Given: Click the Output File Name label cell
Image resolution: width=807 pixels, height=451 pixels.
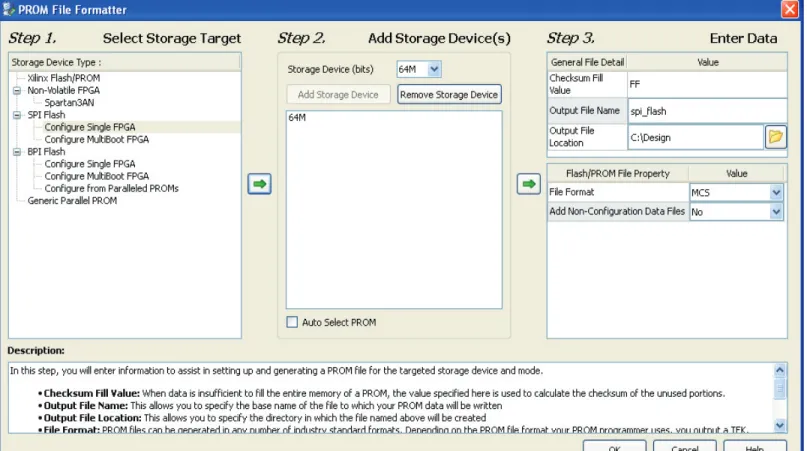Looking at the screenshot, I should (x=587, y=111).
